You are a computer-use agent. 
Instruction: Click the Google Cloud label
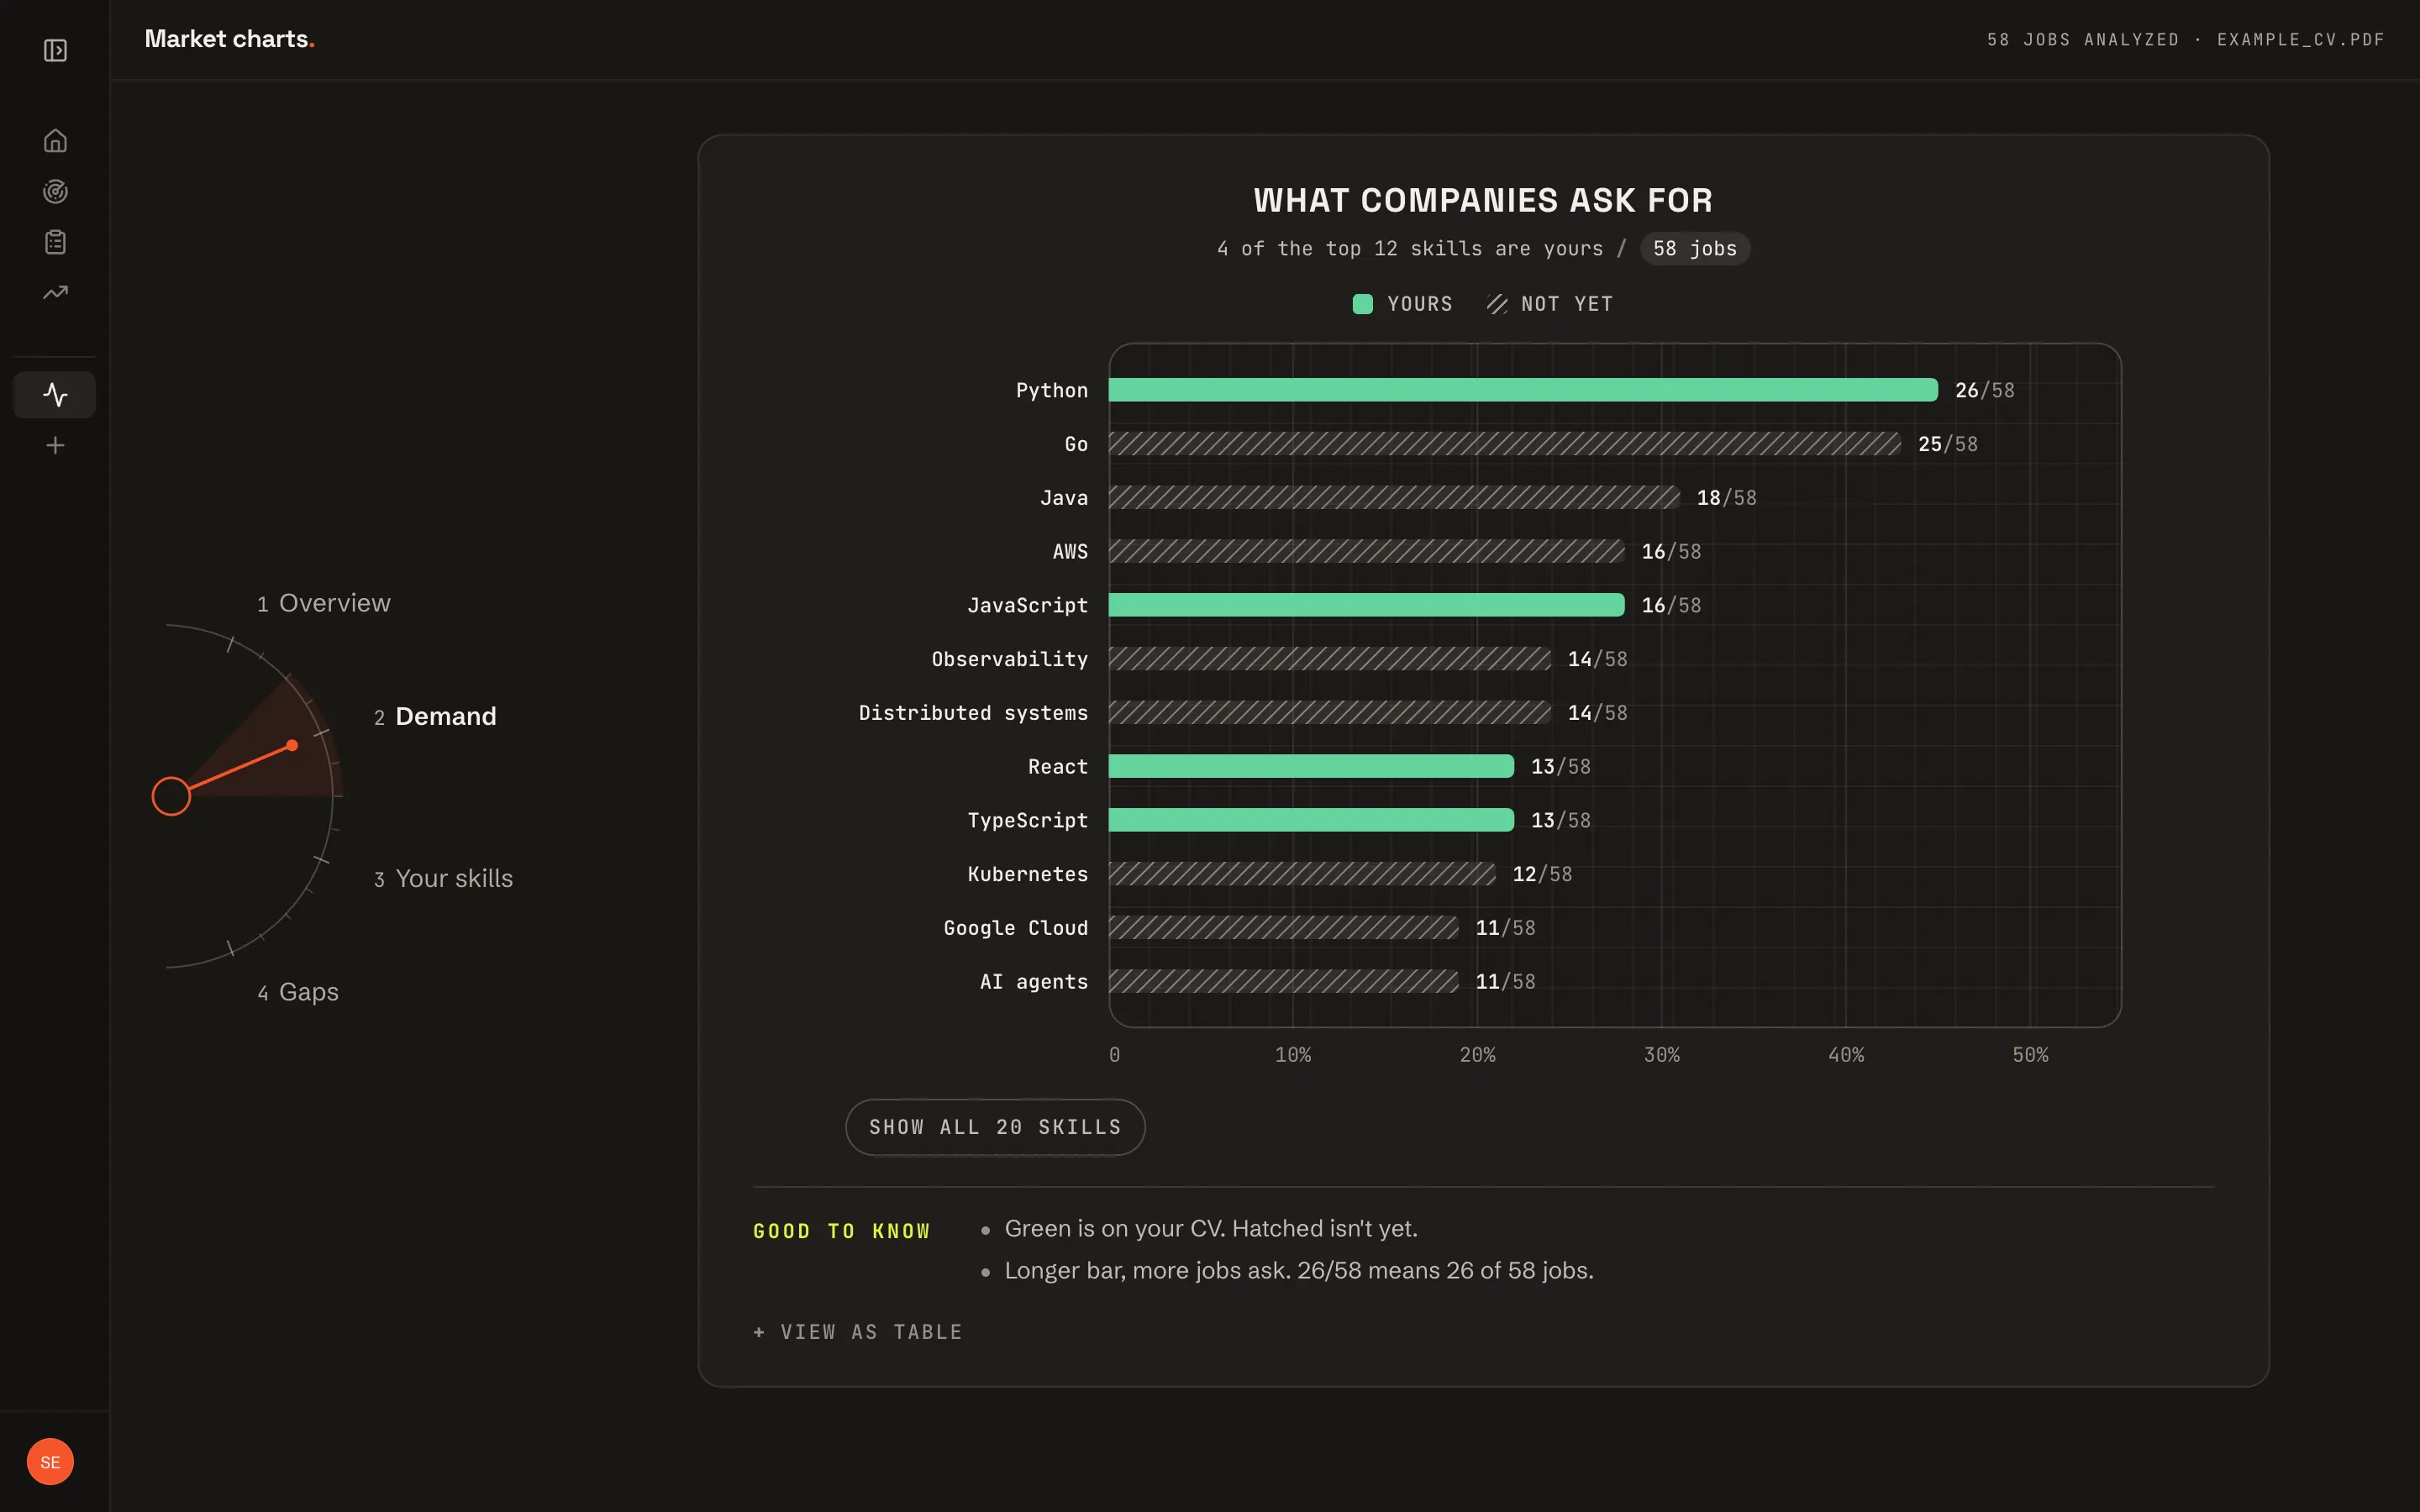tap(1015, 928)
